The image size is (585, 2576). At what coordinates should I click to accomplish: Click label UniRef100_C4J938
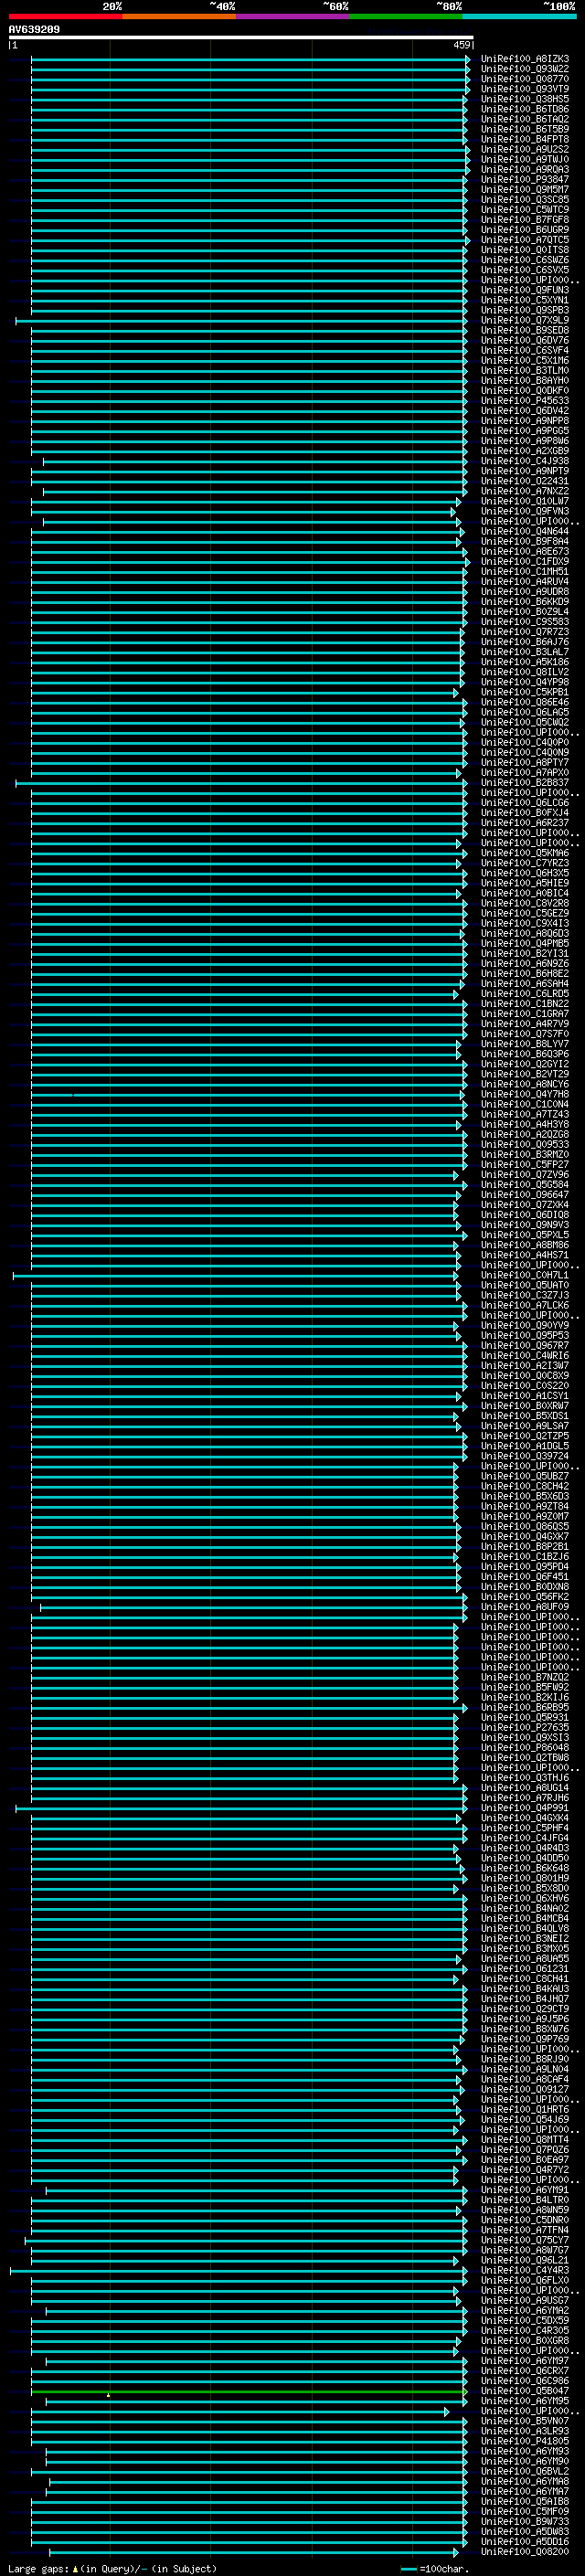click(525, 461)
